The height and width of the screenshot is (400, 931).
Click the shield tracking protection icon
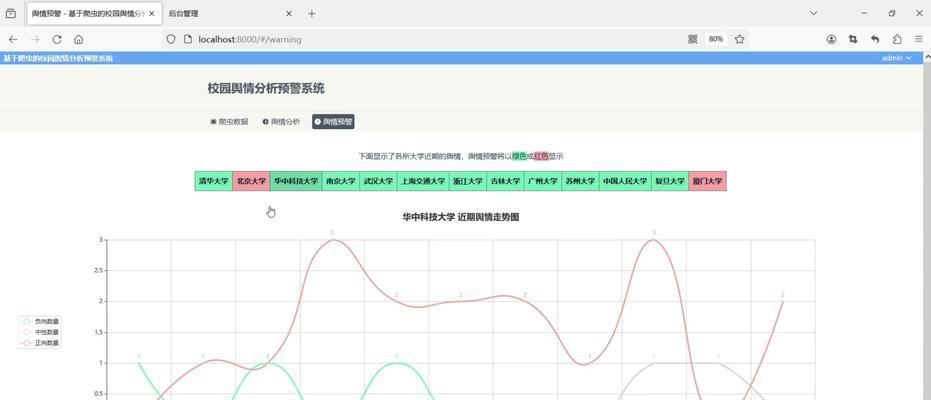(x=170, y=39)
